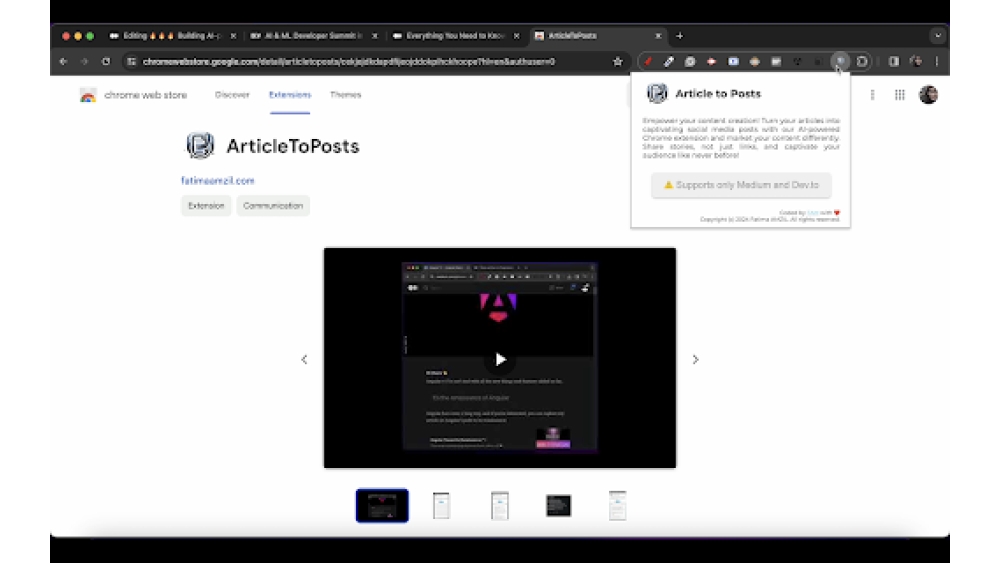Open the Chrome profile avatar in toolbar

point(916,62)
